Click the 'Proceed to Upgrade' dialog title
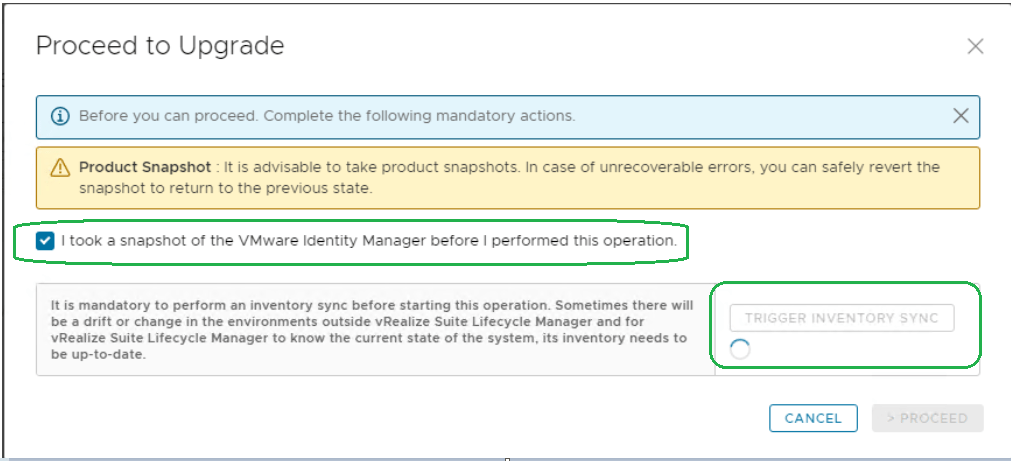Screen dimensions: 1011x461 pos(160,46)
